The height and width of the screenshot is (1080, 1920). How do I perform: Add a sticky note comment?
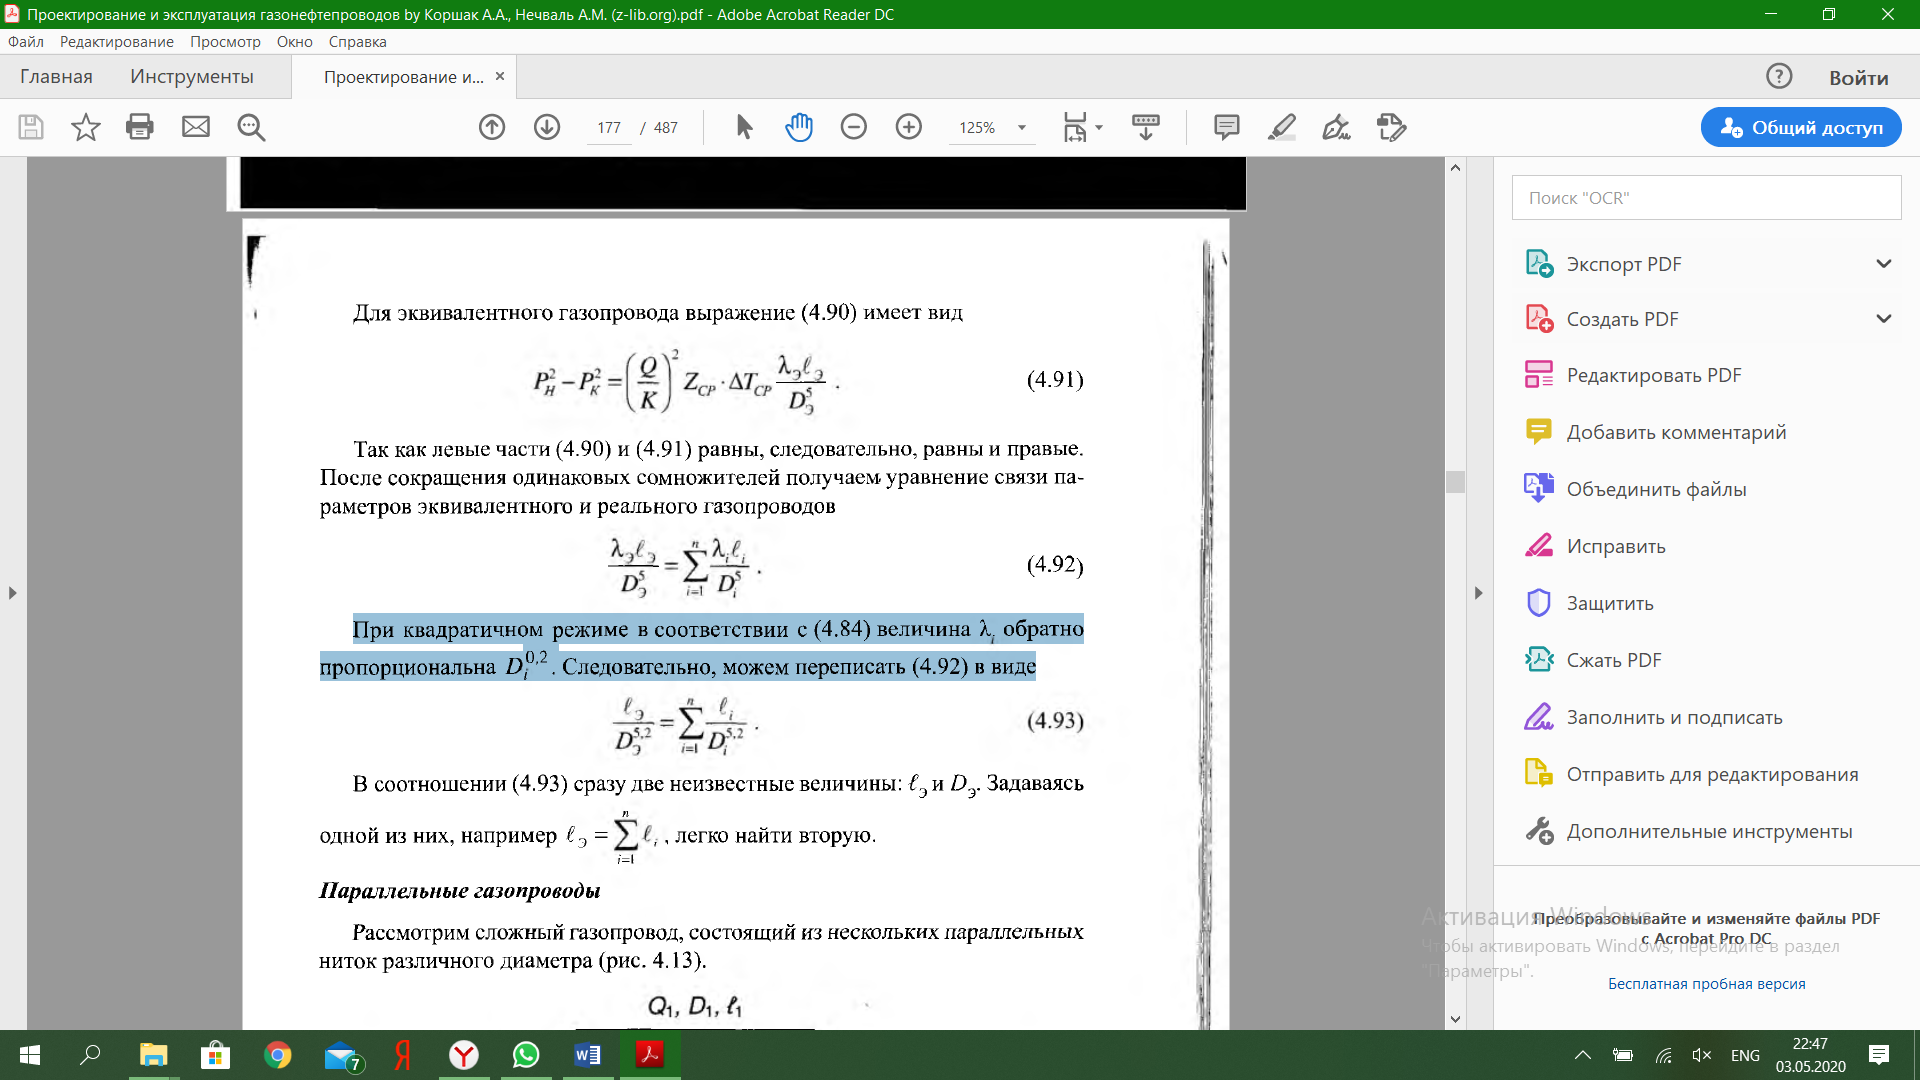click(1227, 127)
